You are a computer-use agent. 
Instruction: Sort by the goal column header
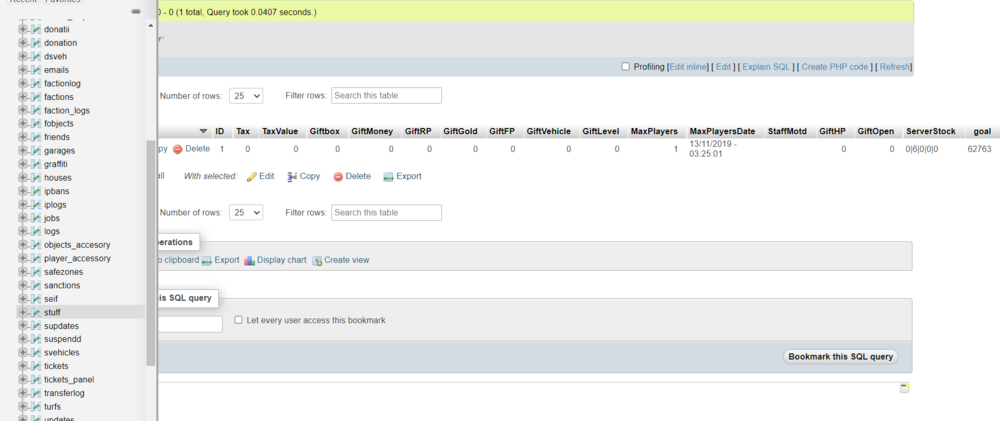(x=983, y=131)
